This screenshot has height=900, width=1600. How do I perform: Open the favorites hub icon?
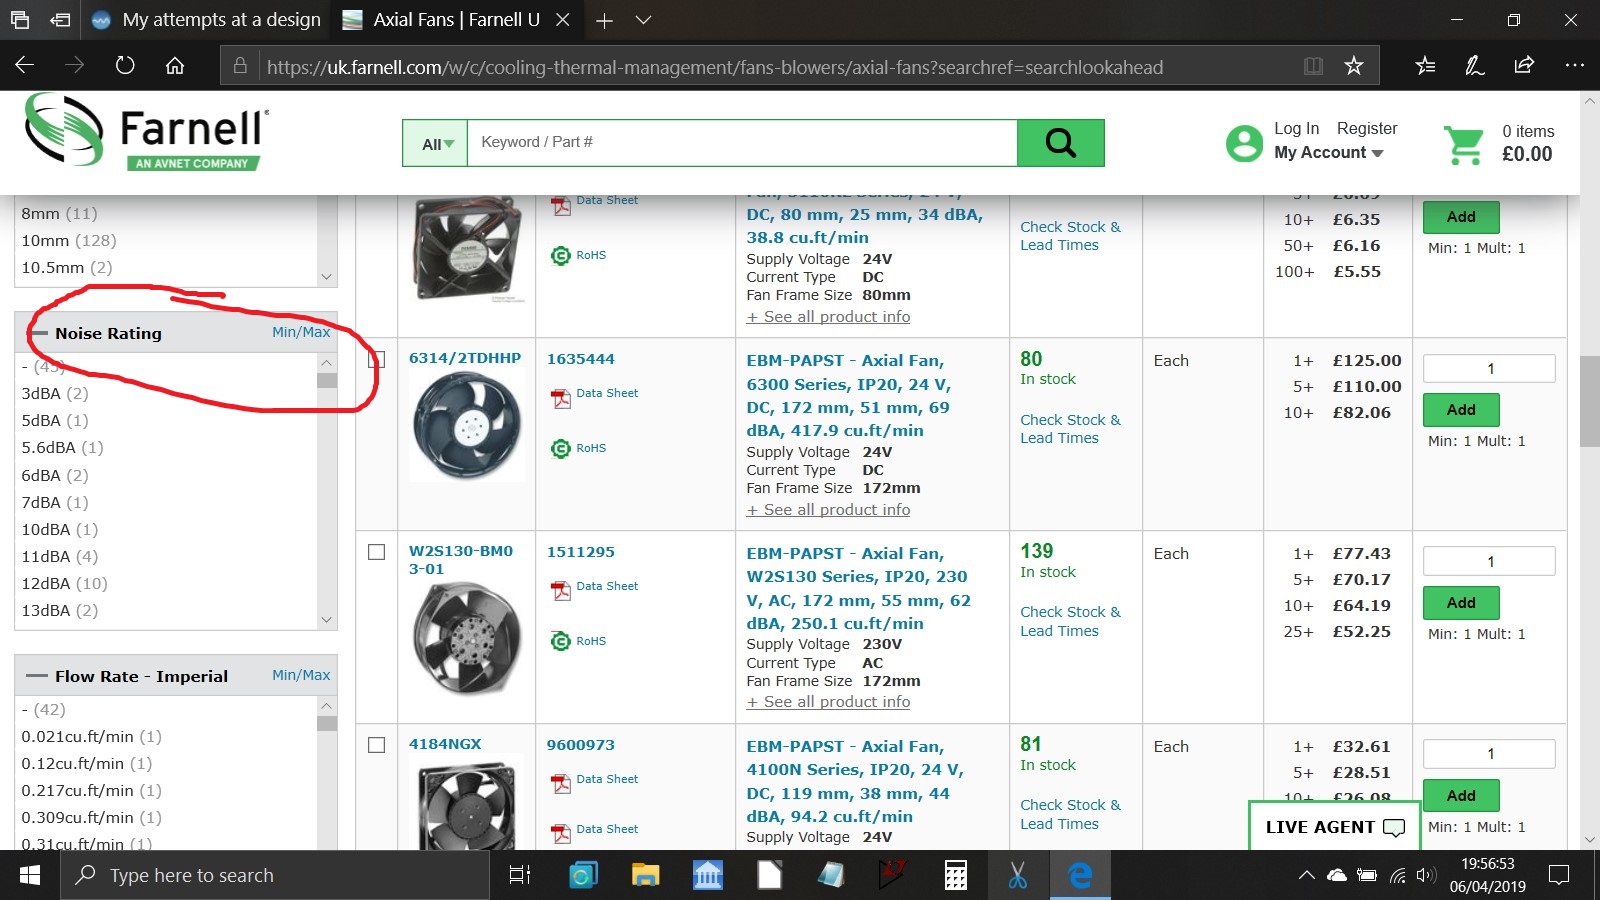[1425, 66]
